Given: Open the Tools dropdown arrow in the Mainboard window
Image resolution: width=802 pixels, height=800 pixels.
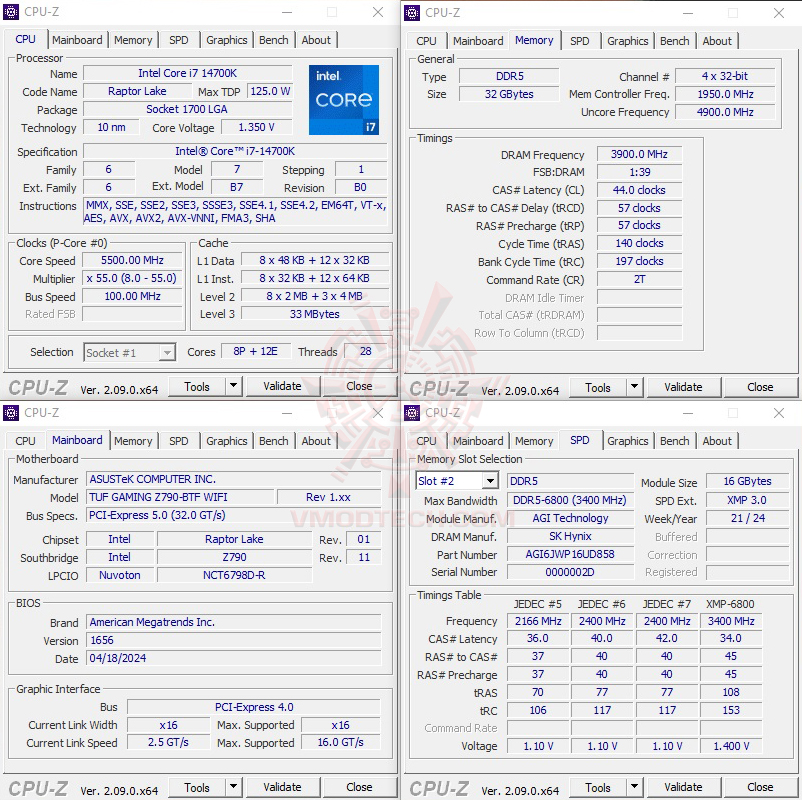Looking at the screenshot, I should tap(233, 787).
